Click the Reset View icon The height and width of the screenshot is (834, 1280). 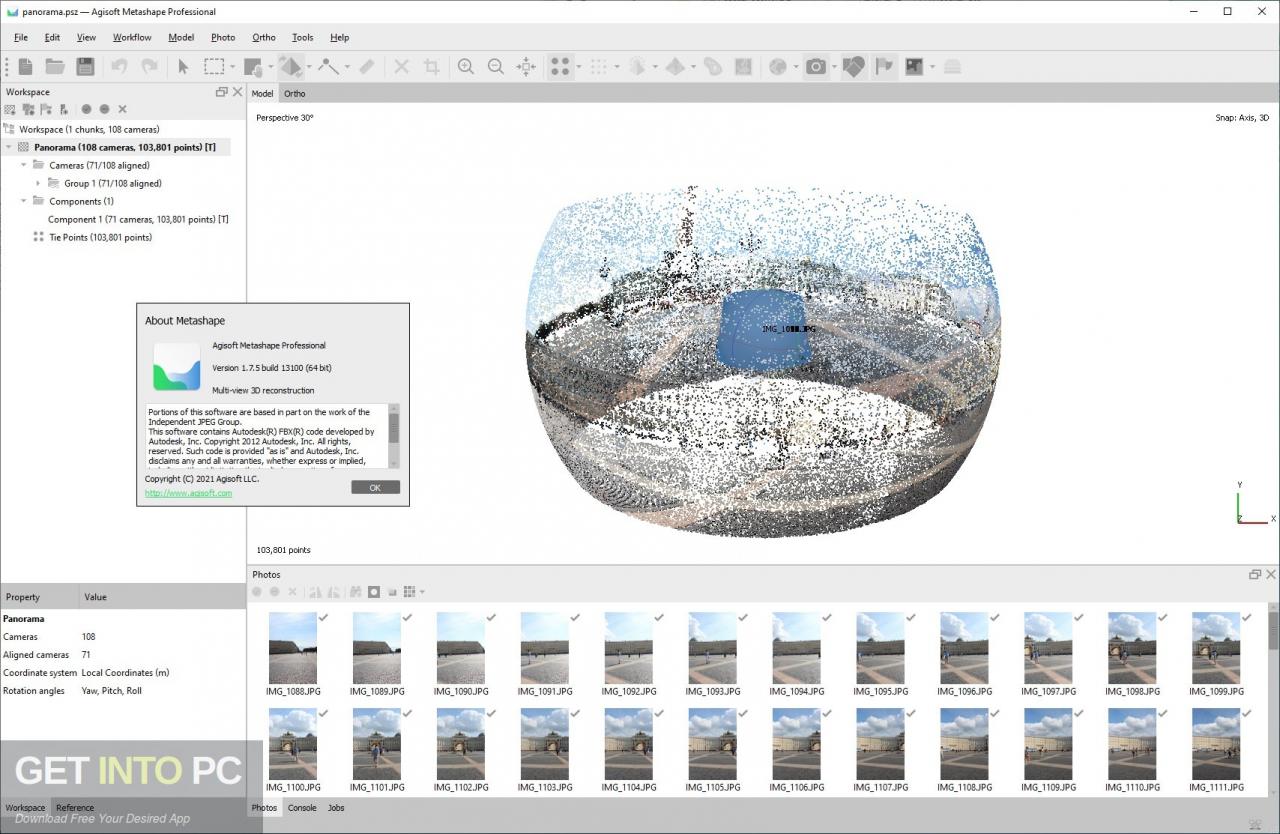point(526,66)
